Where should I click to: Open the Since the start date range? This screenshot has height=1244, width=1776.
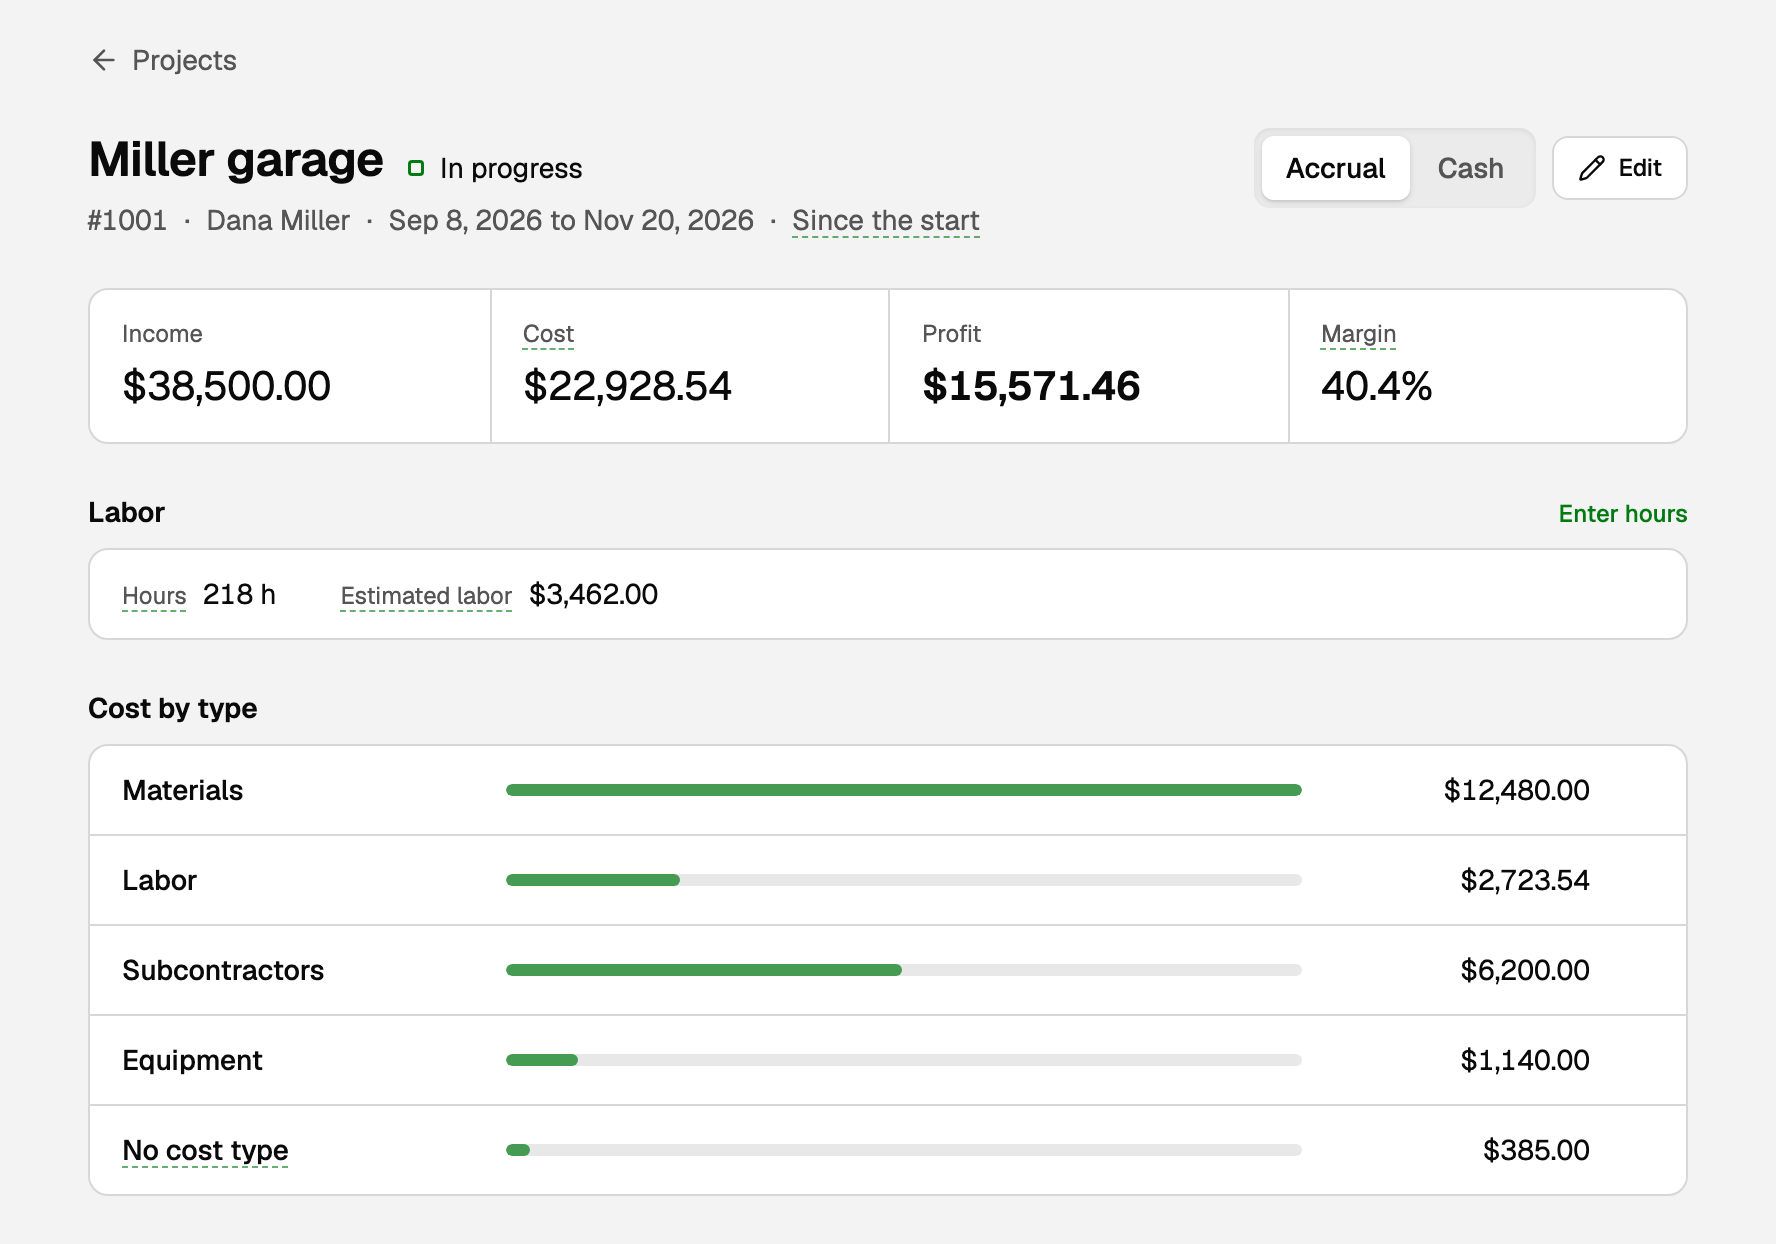pos(885,220)
